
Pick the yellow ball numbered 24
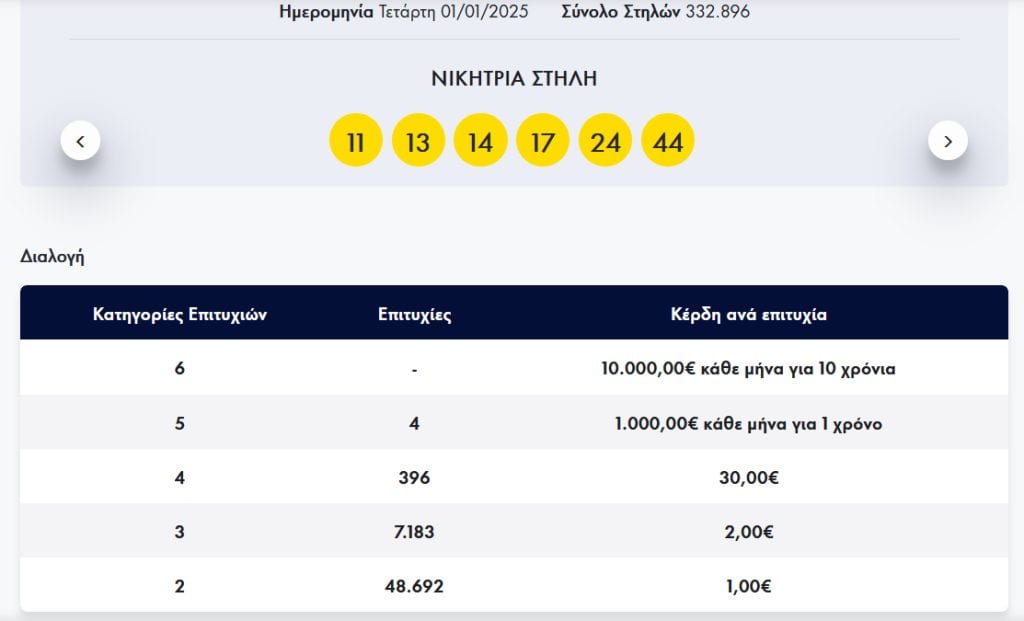[x=605, y=142]
